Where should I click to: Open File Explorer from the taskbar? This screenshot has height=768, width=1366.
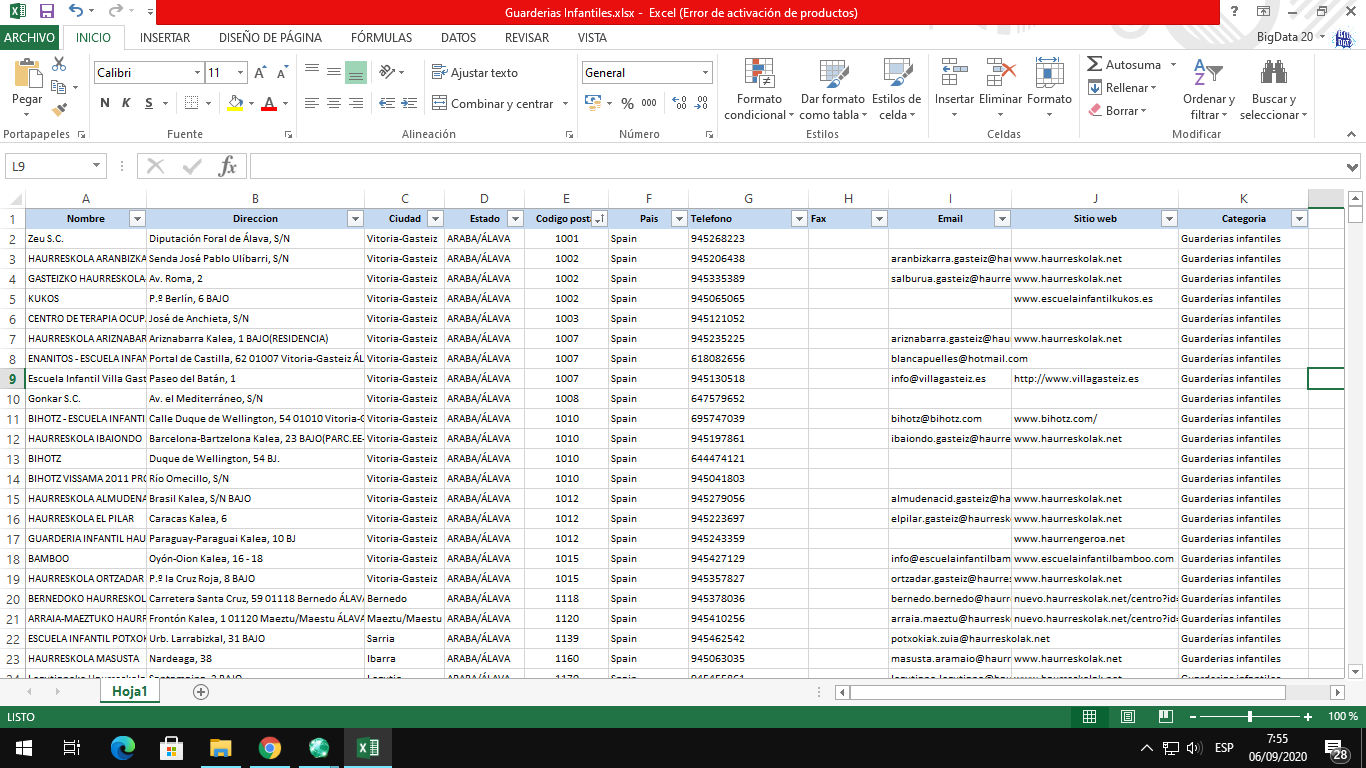tap(220, 747)
